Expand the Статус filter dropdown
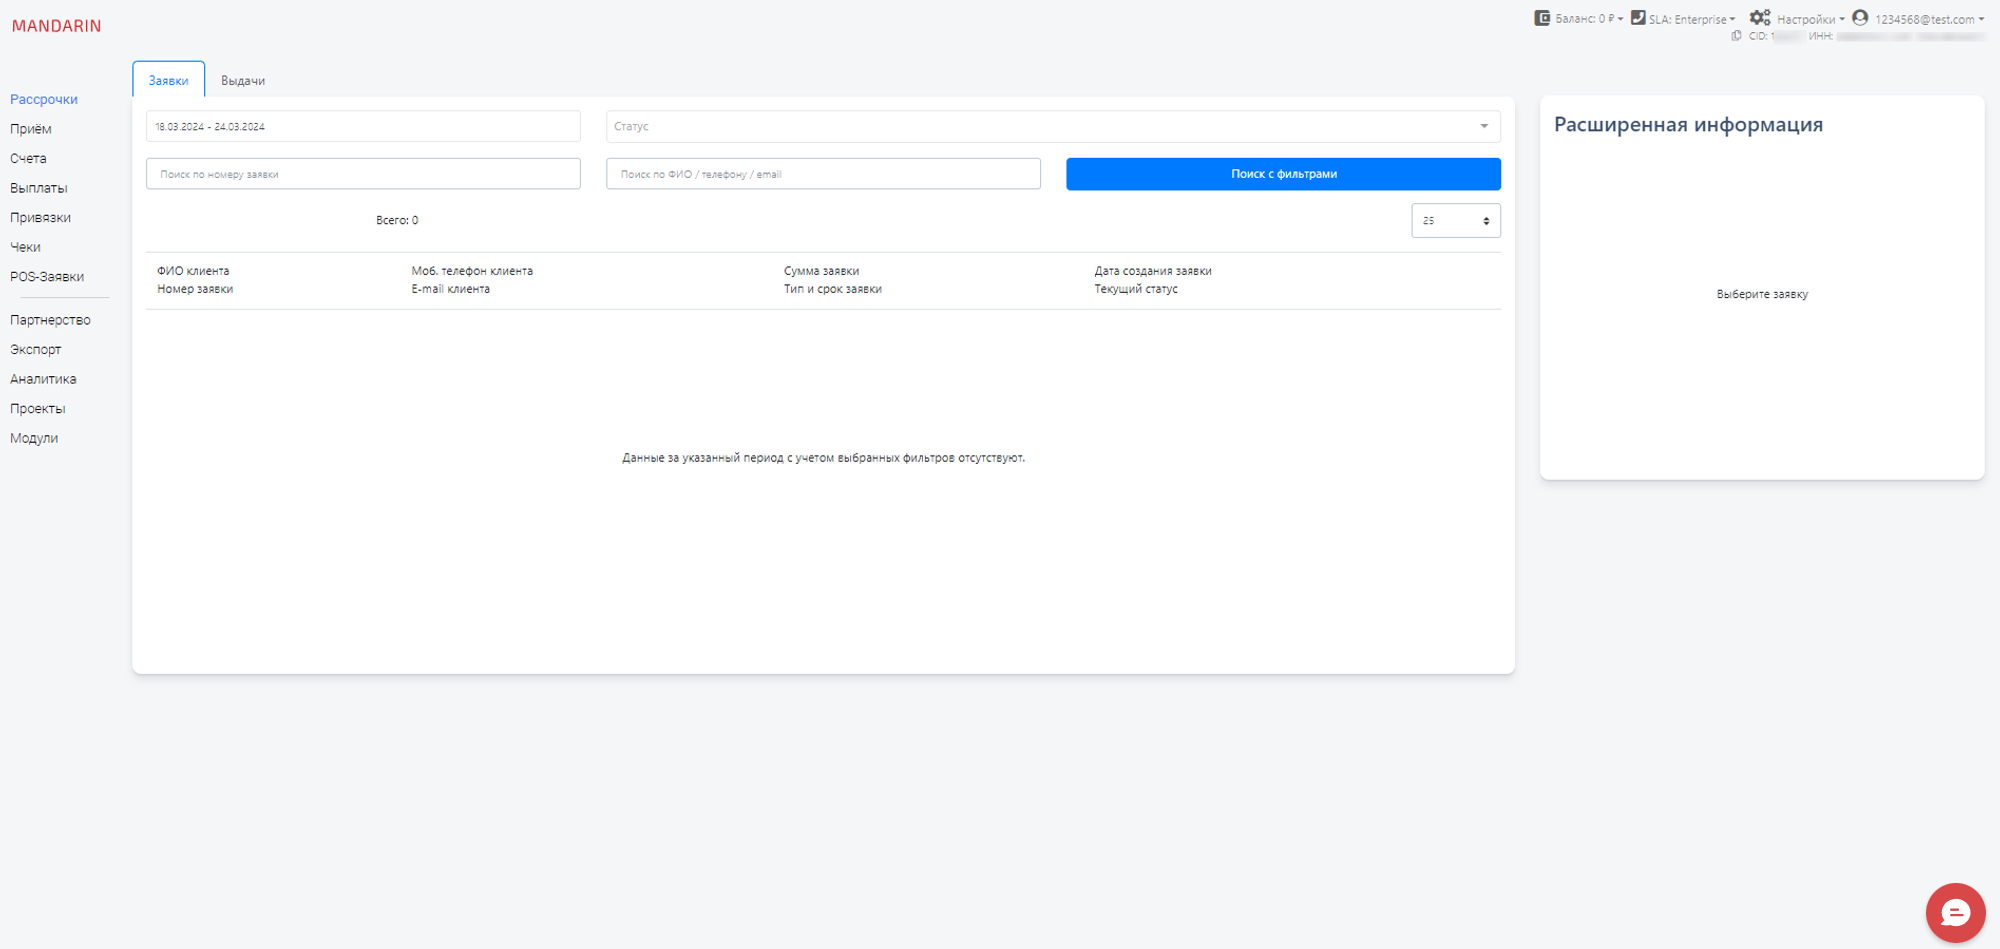The width and height of the screenshot is (2000, 949). (x=1052, y=127)
